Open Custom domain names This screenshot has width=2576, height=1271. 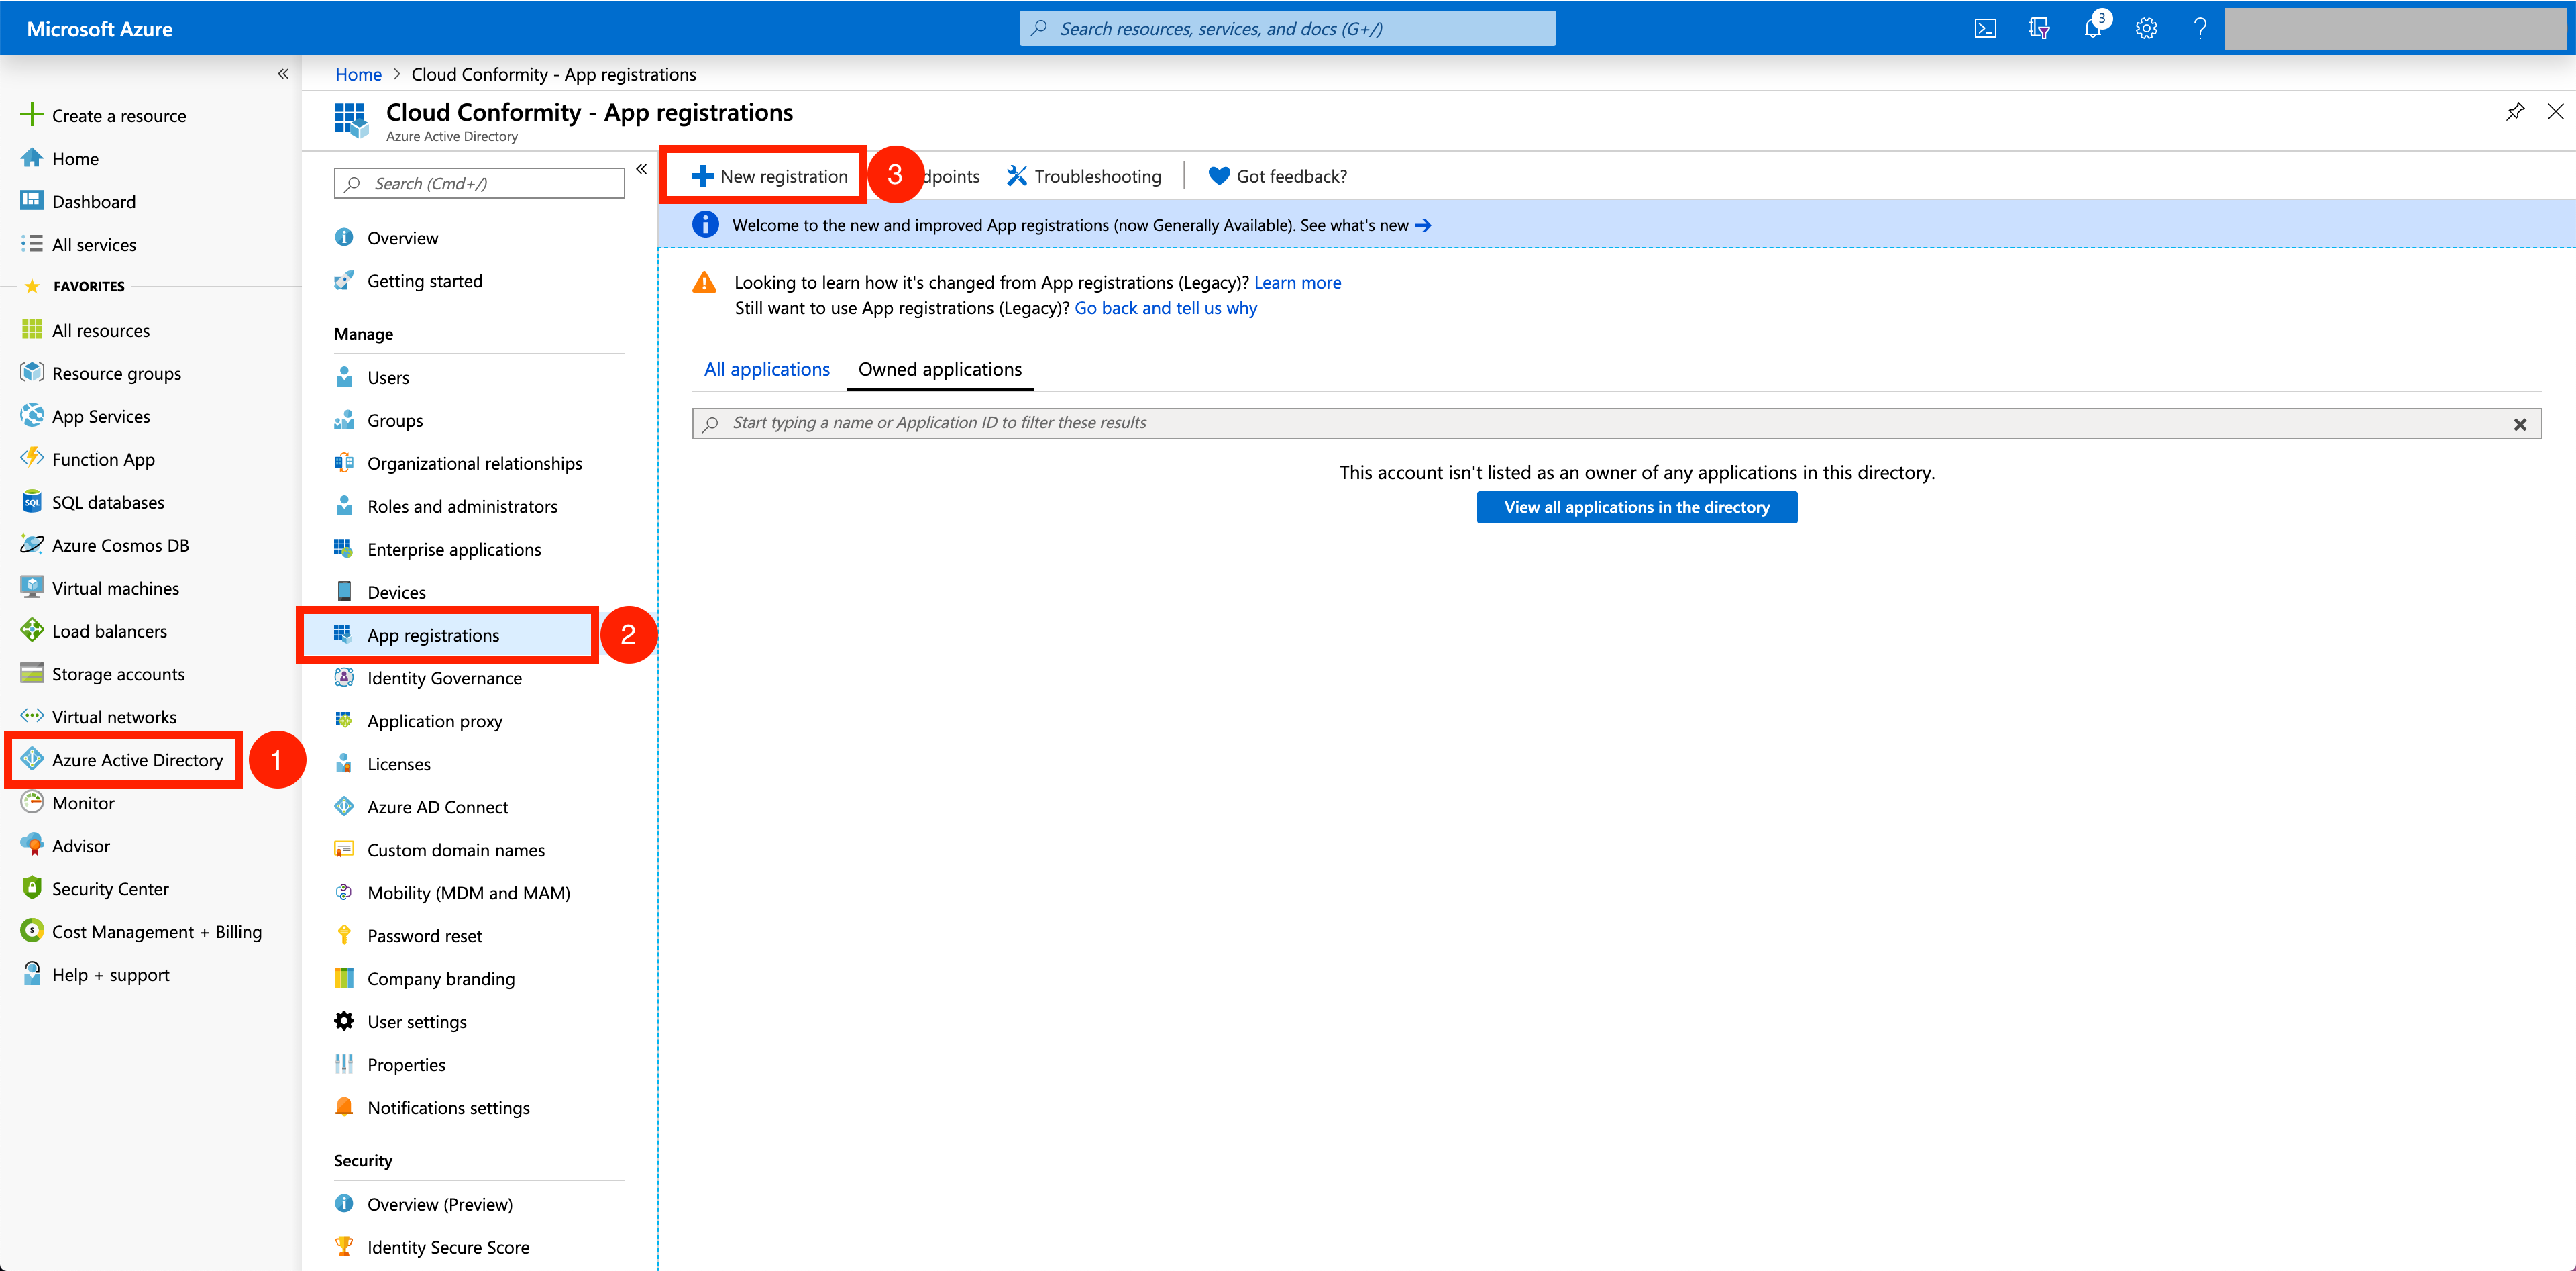tap(440, 850)
